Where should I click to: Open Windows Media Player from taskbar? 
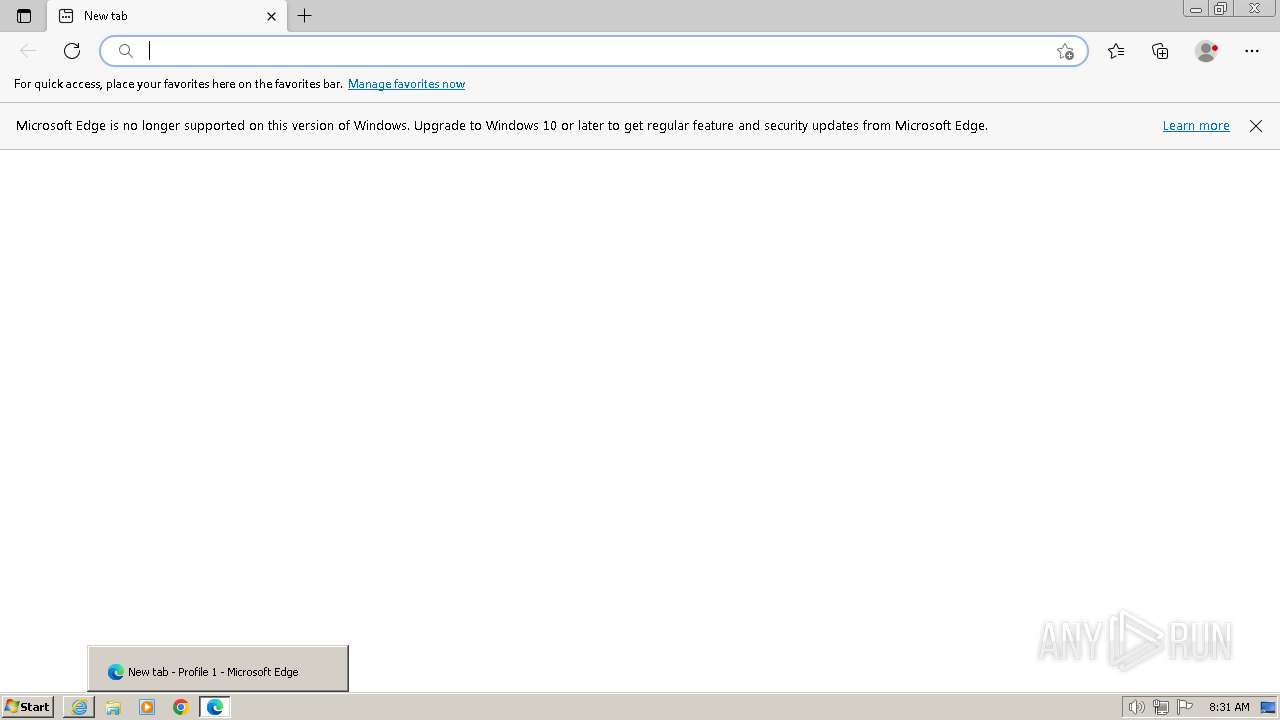[x=147, y=707]
